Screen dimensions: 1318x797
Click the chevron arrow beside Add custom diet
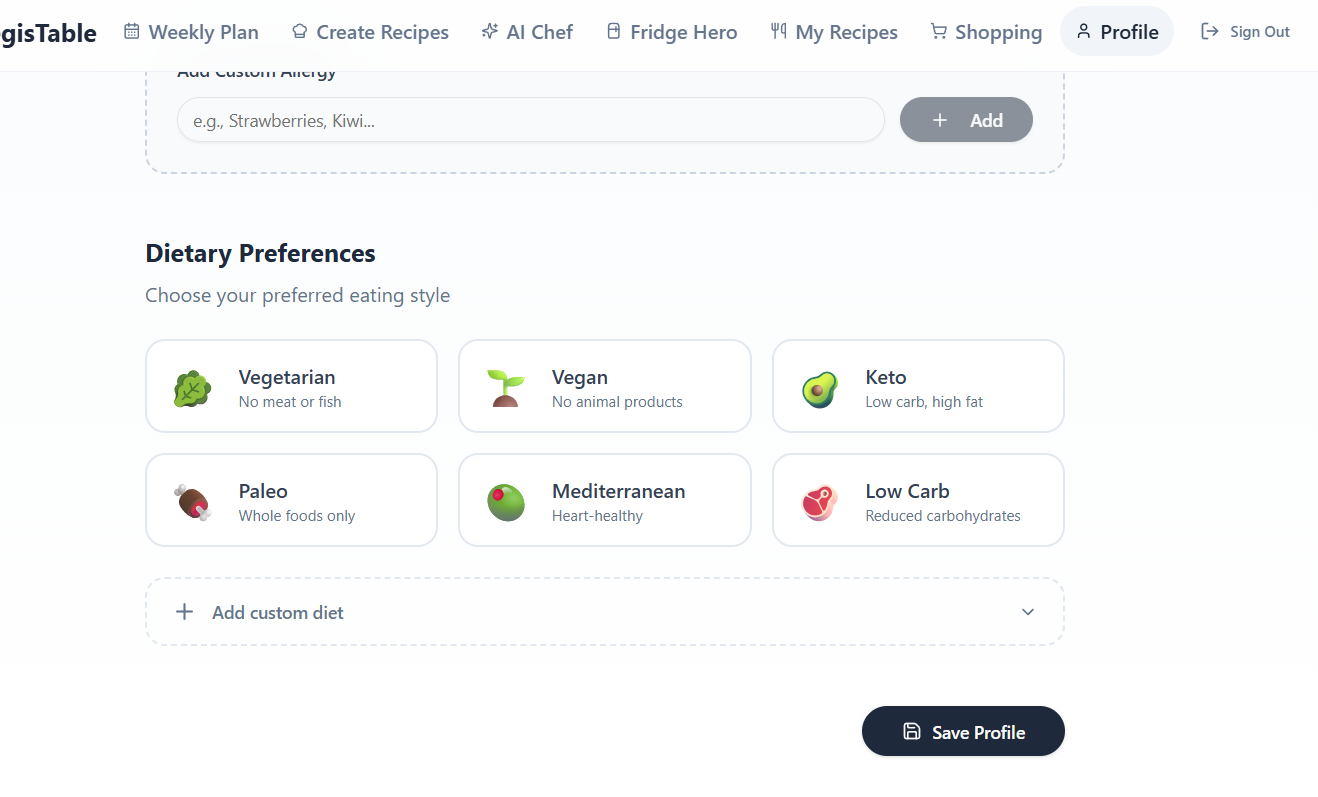tap(1028, 612)
